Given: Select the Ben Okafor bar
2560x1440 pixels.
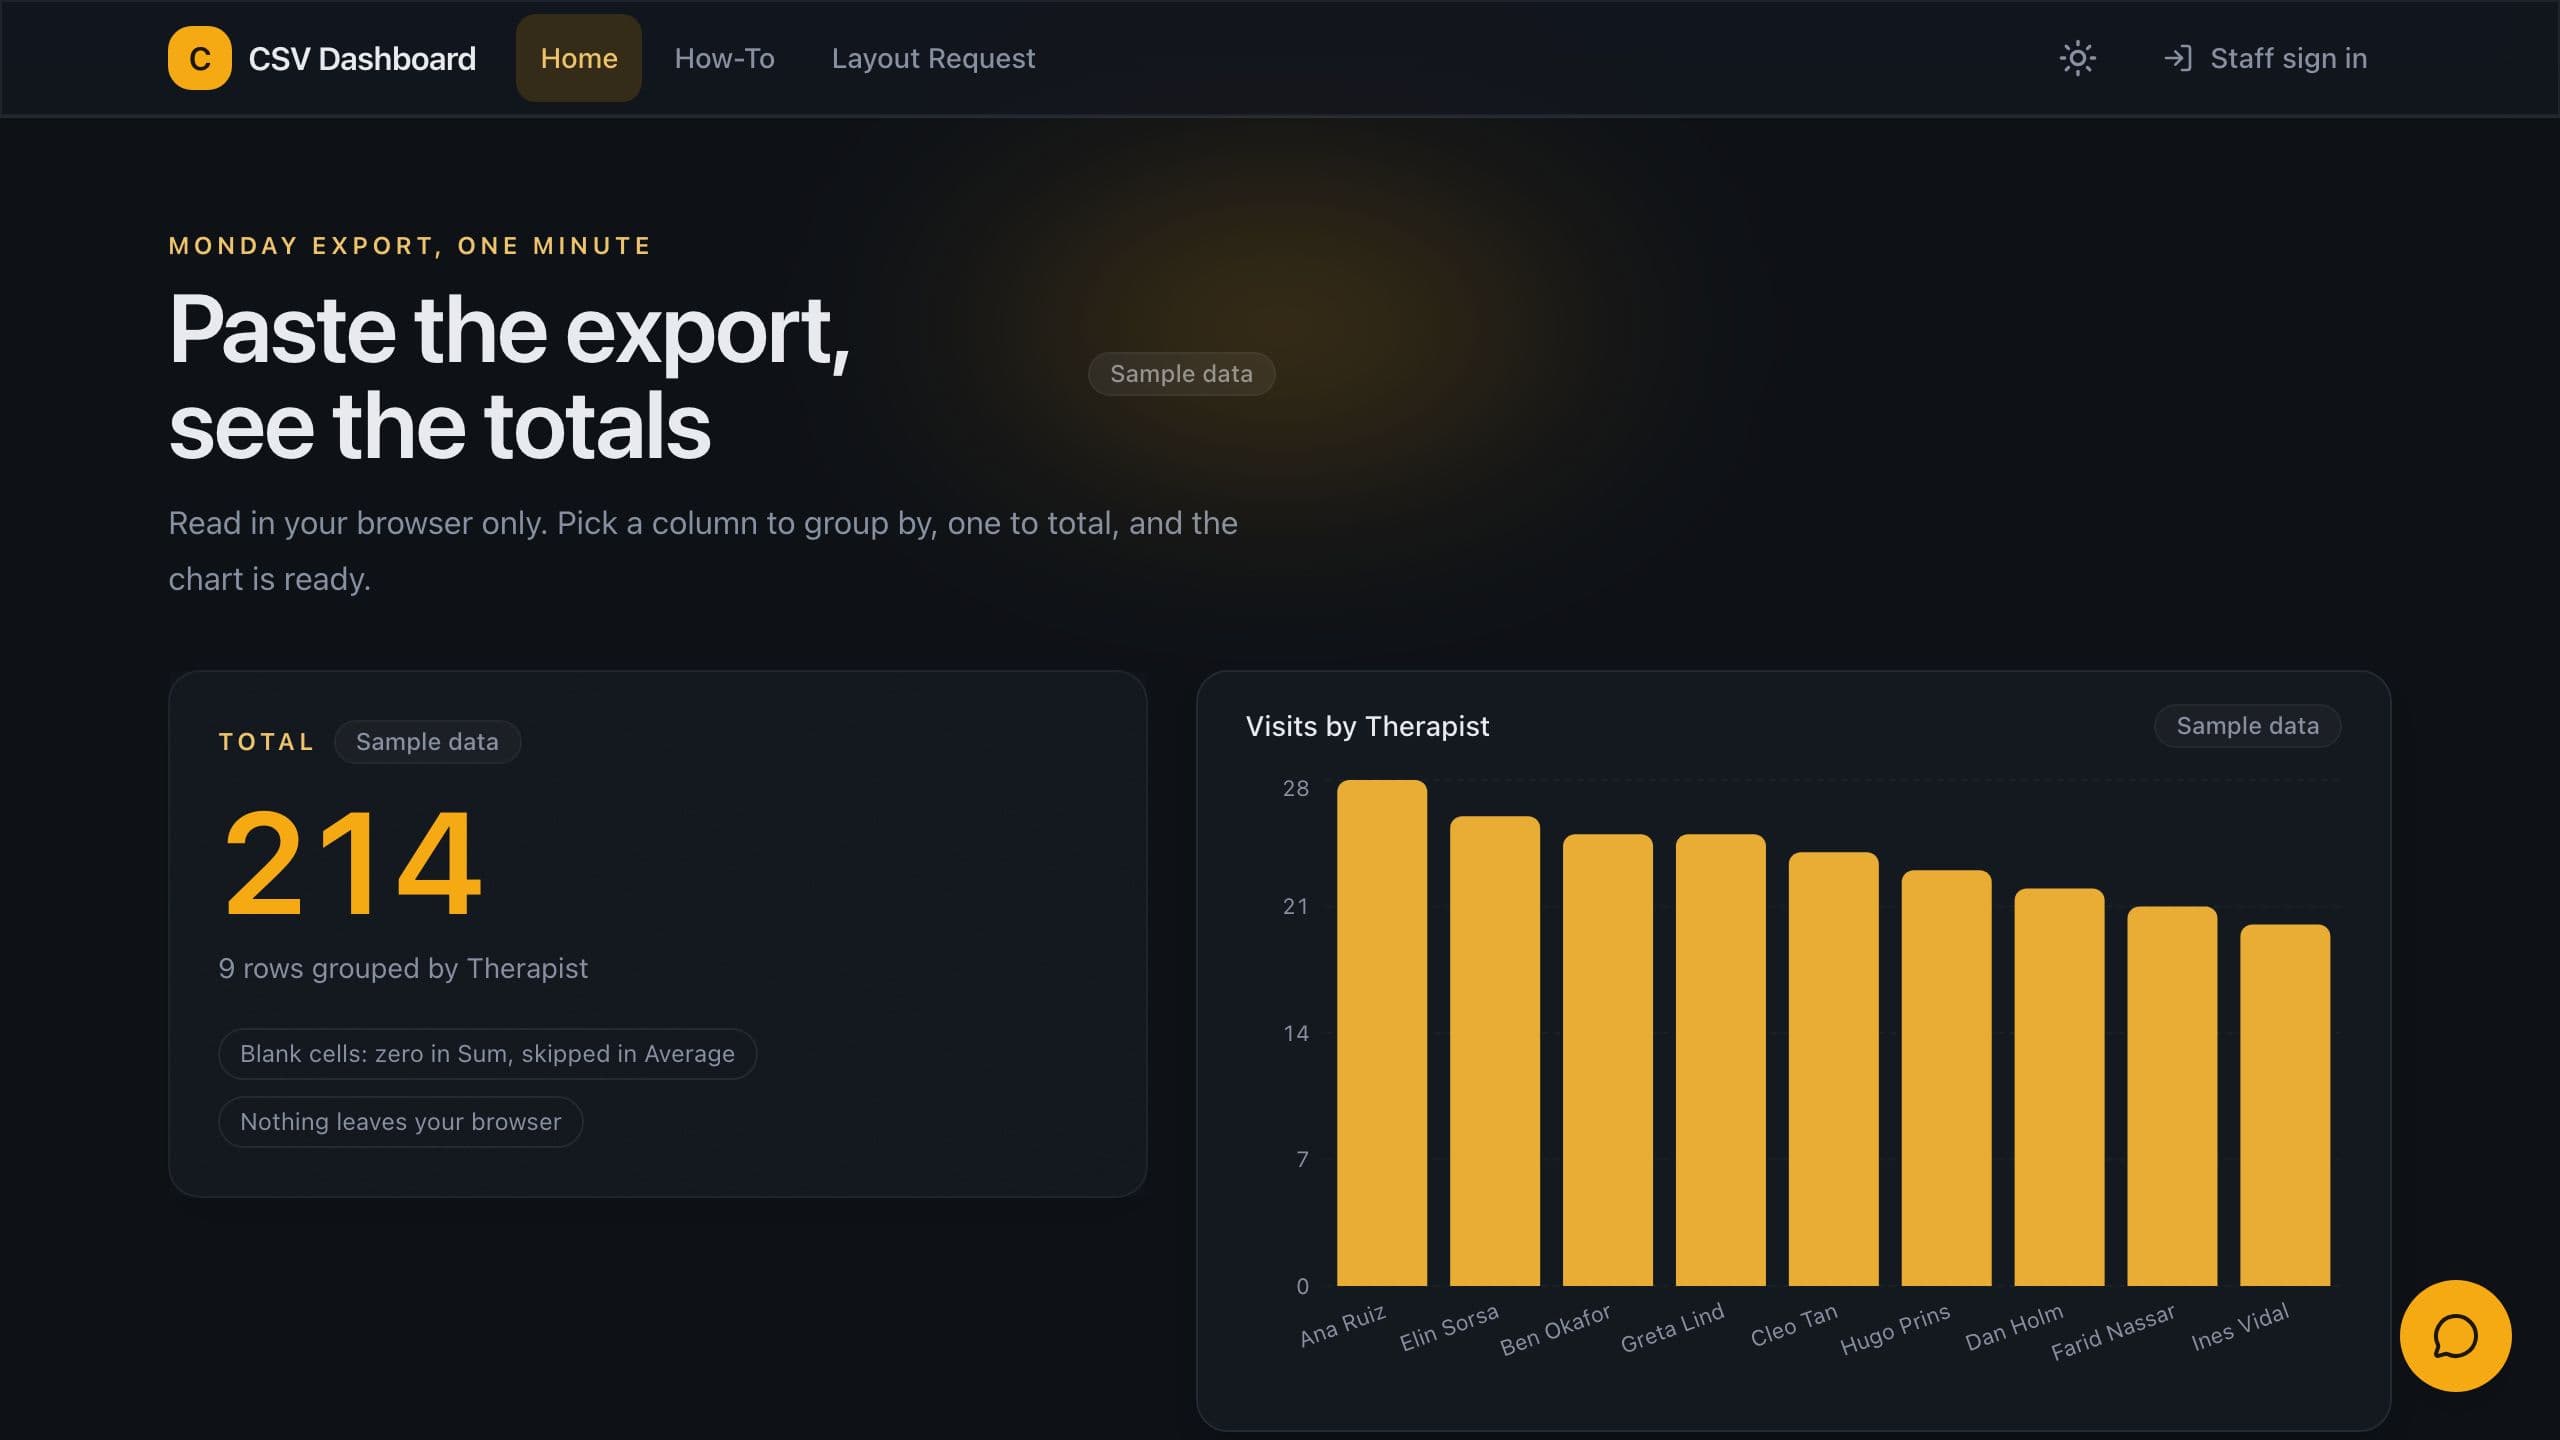Looking at the screenshot, I should [x=1608, y=1059].
